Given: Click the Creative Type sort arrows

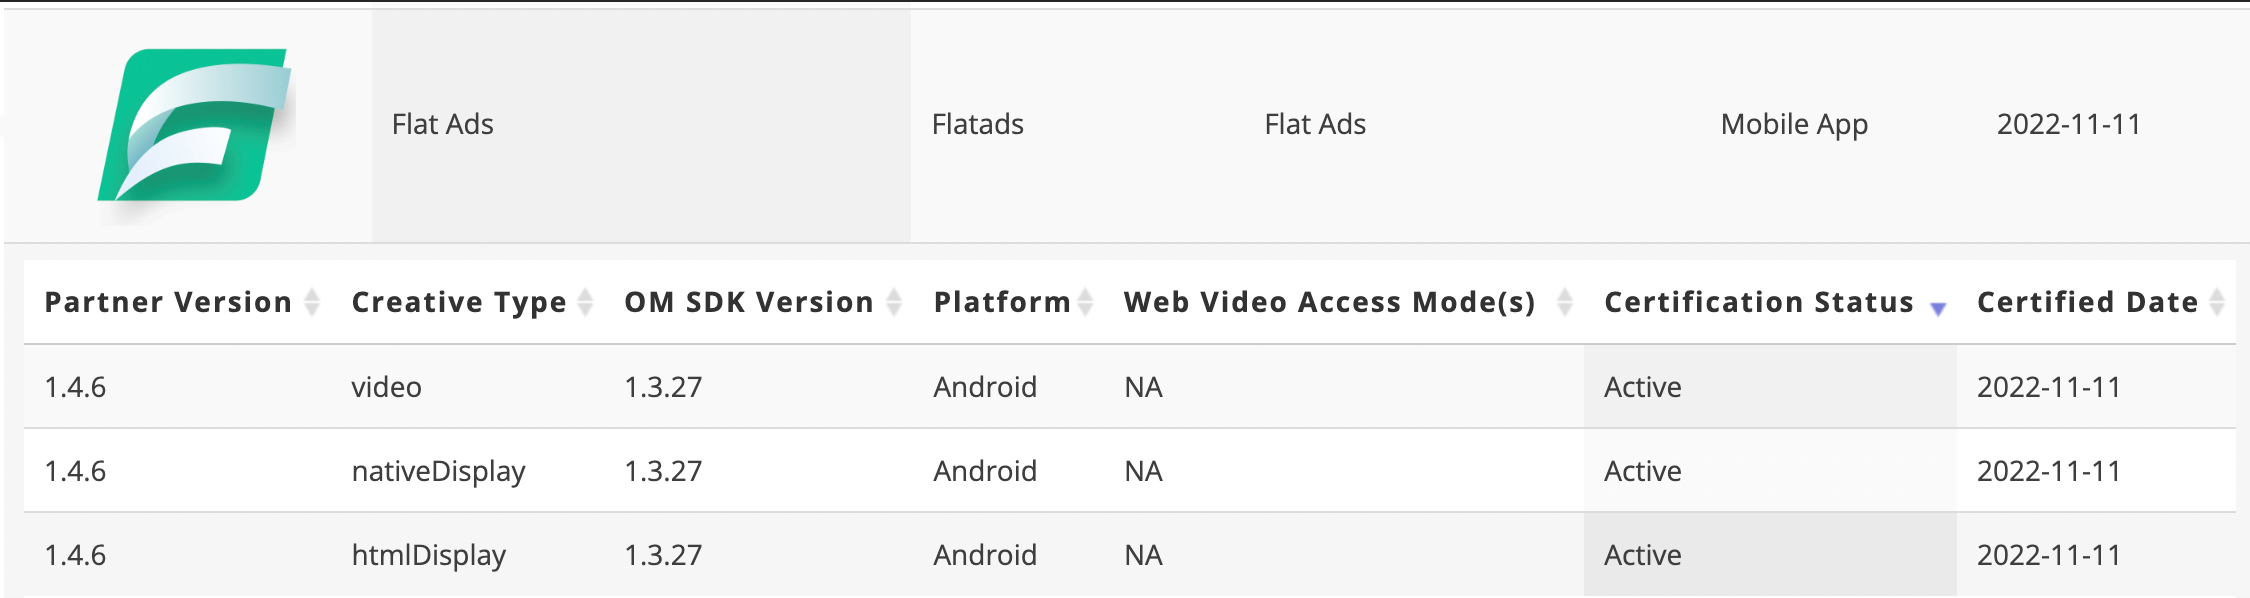Looking at the screenshot, I should point(586,302).
